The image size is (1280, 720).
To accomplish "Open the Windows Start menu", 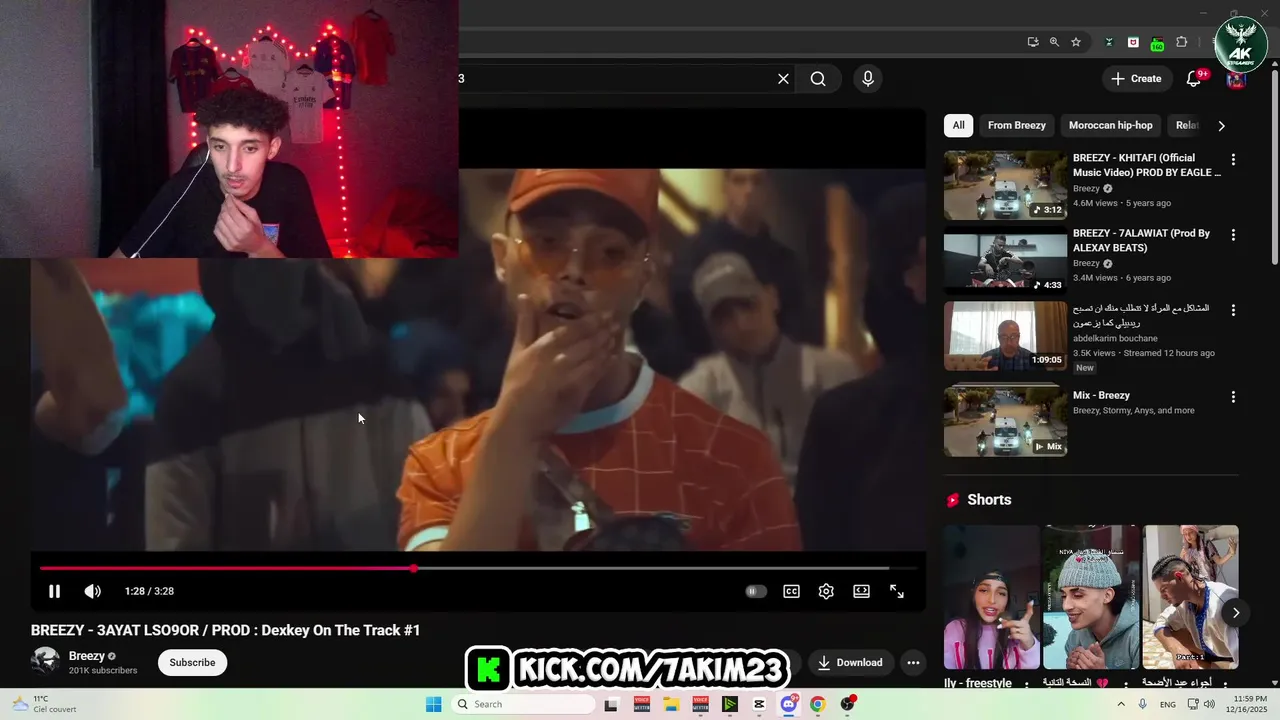I will (433, 704).
